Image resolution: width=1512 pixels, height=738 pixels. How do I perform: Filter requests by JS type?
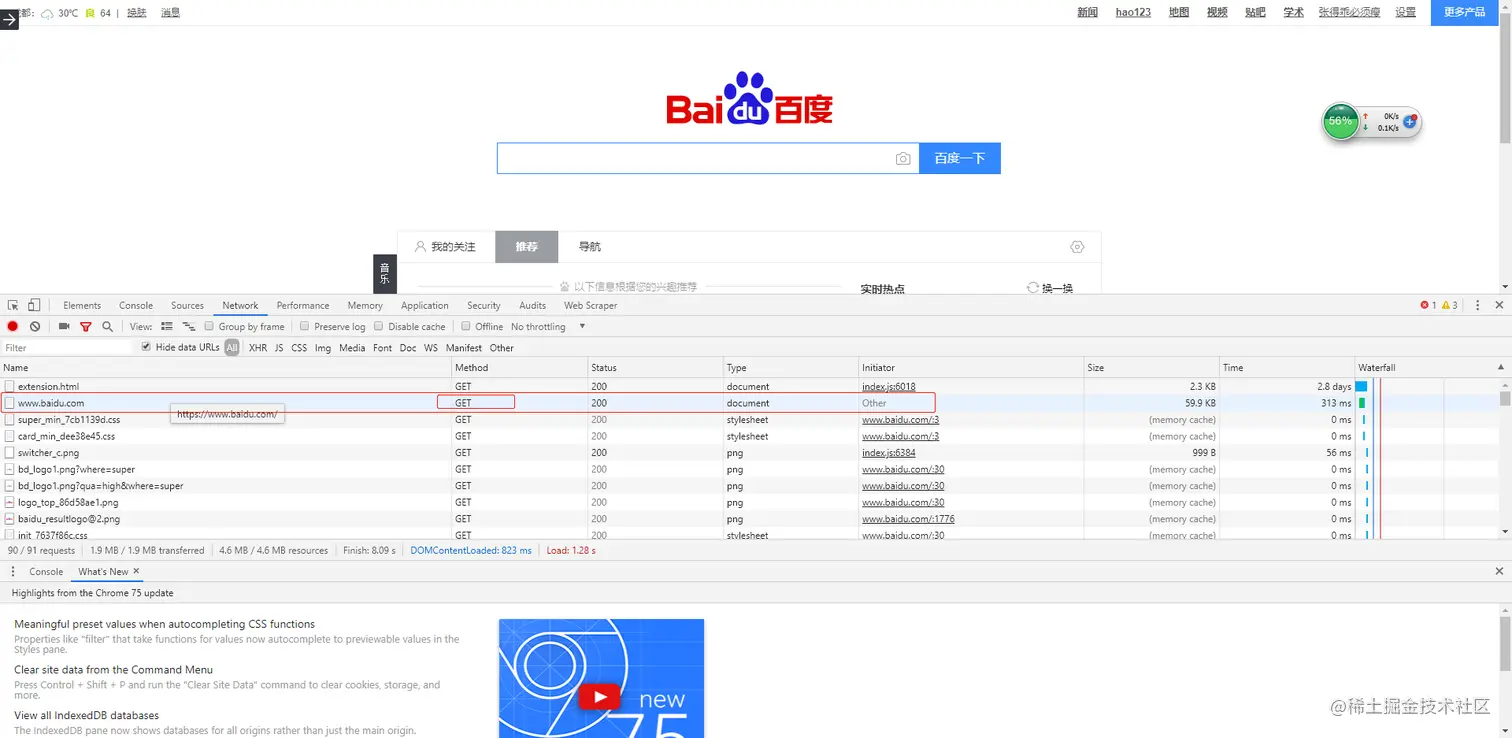pos(279,348)
